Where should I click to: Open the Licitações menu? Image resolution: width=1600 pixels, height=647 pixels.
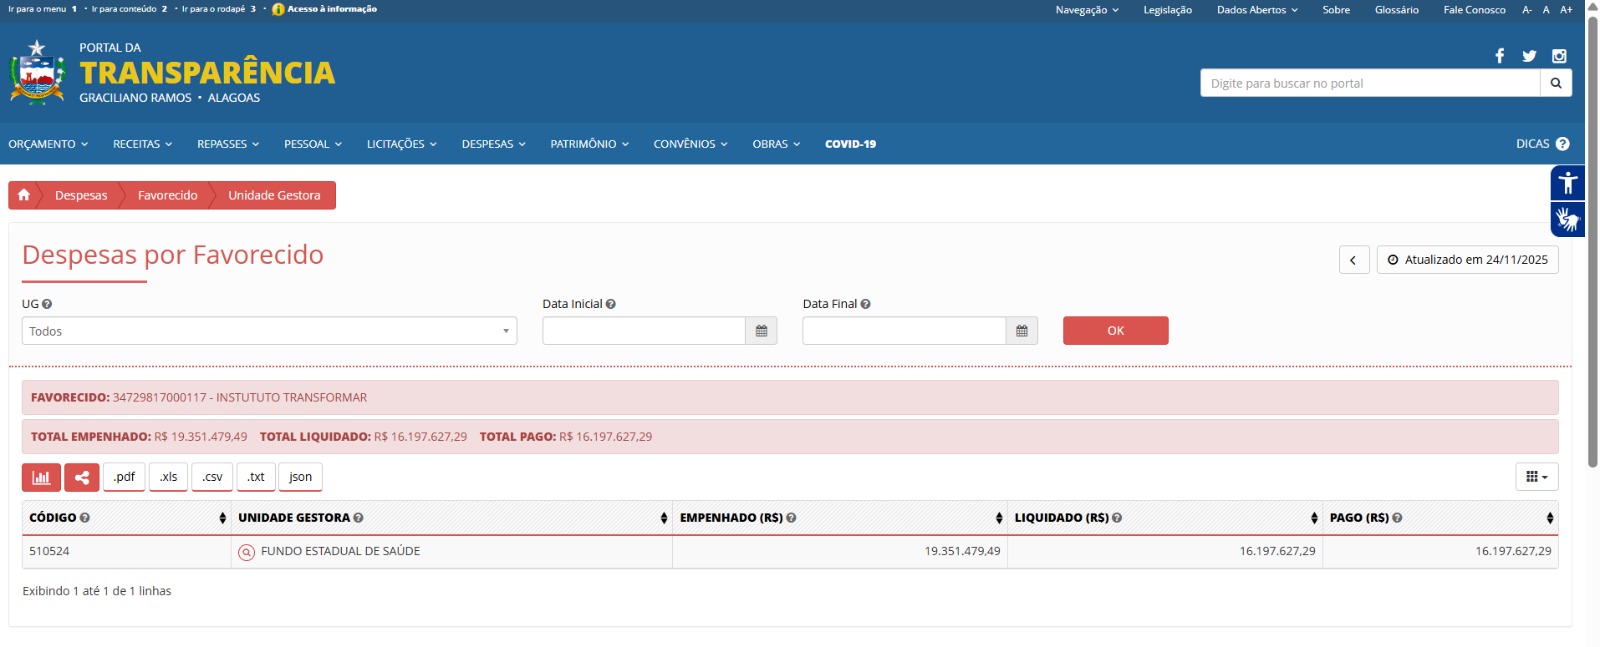coord(401,144)
